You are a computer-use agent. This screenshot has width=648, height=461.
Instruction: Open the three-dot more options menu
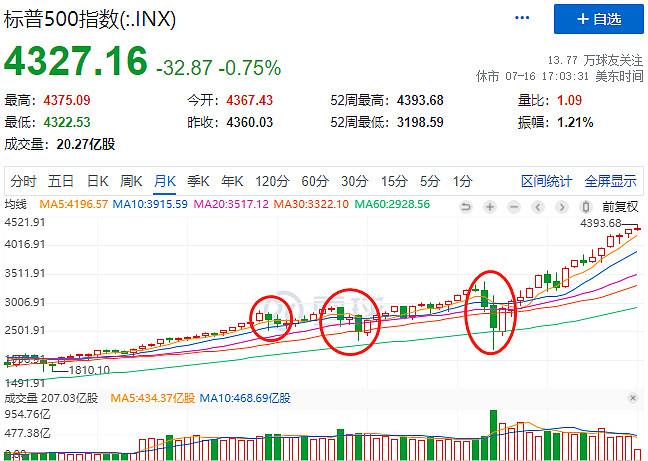click(522, 18)
